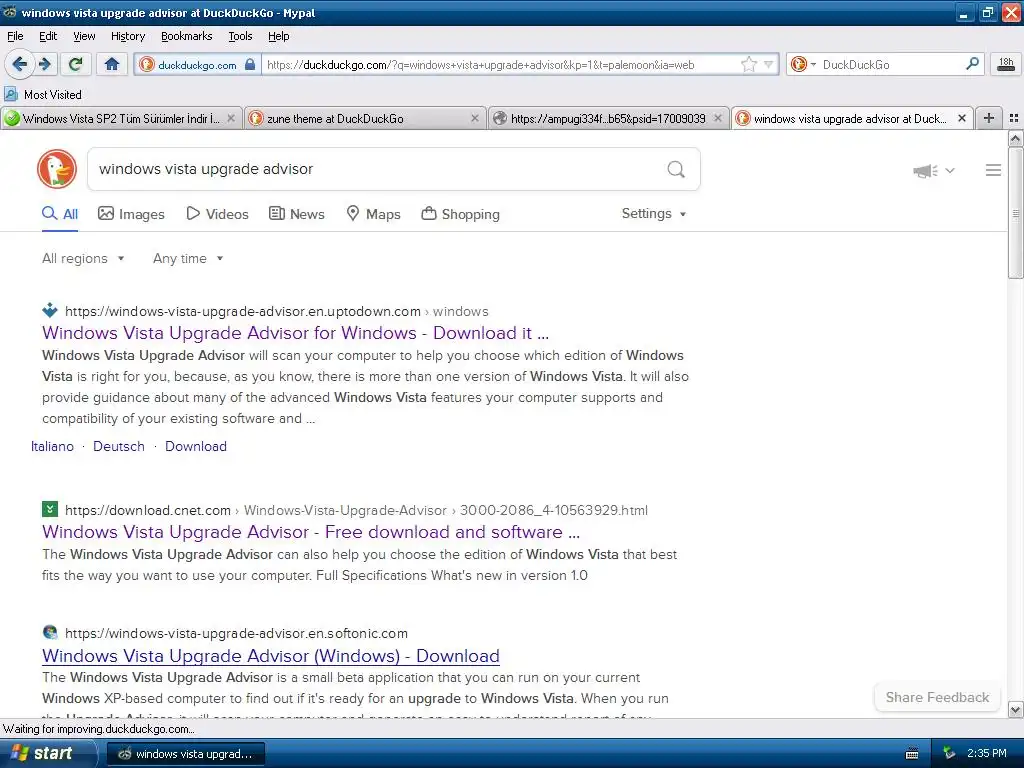Open the on-screen keyboard tray icon

[x=912, y=754]
